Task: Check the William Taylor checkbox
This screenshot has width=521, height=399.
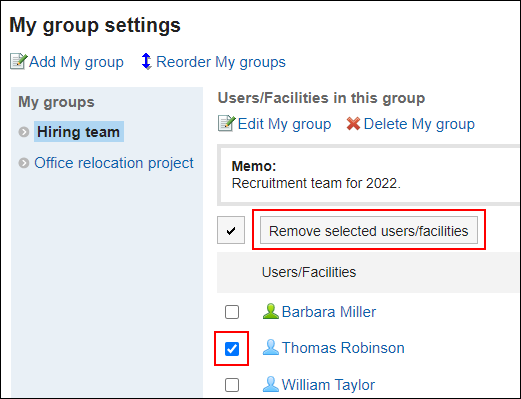Action: point(232,385)
